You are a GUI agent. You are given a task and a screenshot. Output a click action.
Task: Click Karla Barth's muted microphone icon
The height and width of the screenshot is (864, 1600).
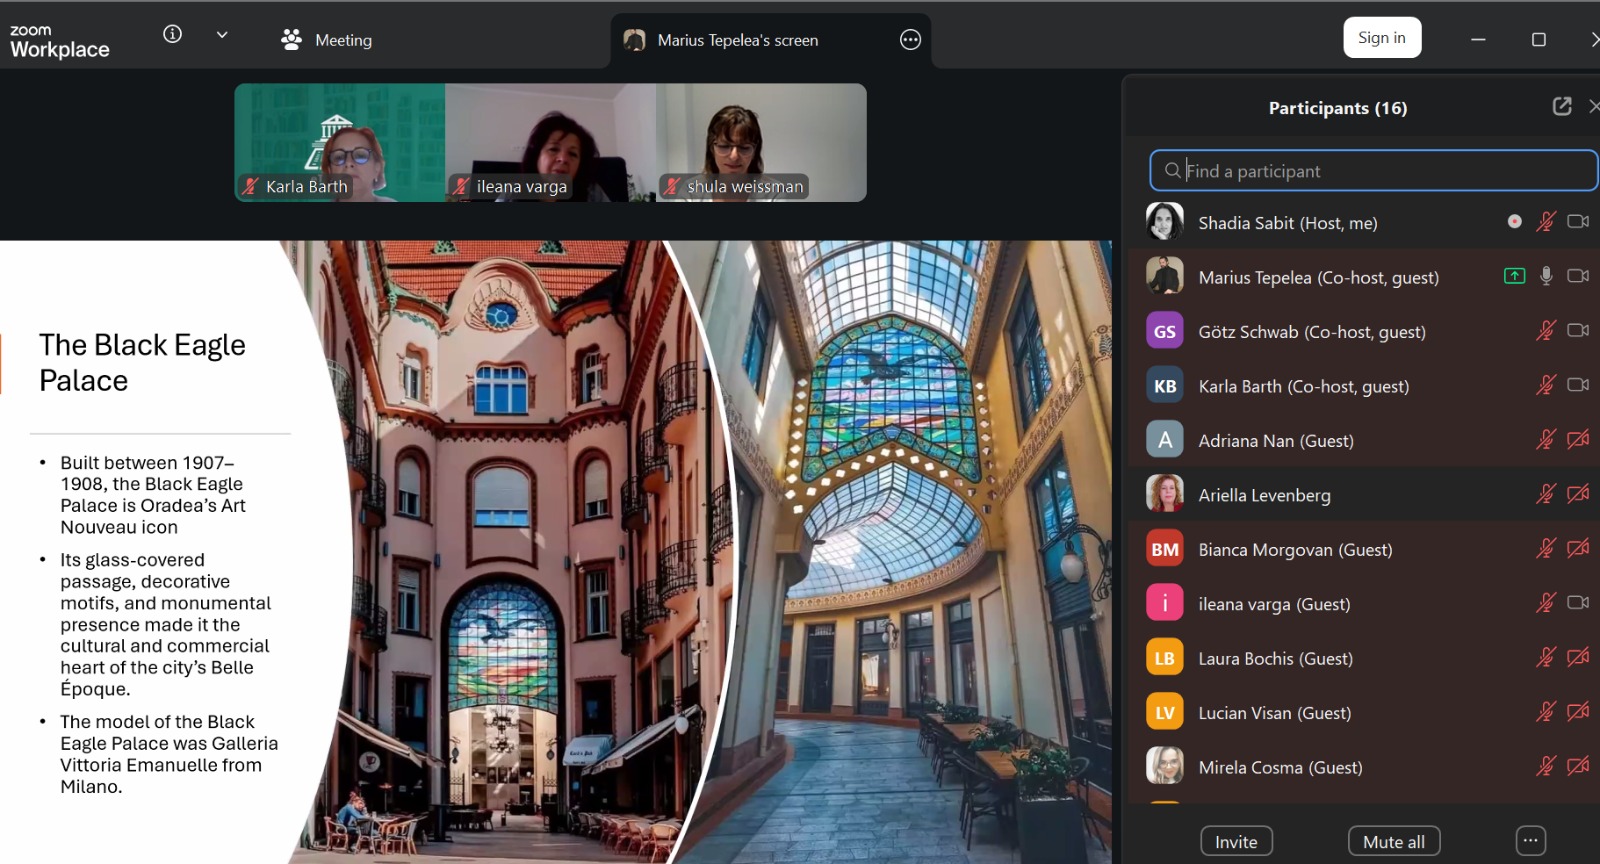[1546, 385]
